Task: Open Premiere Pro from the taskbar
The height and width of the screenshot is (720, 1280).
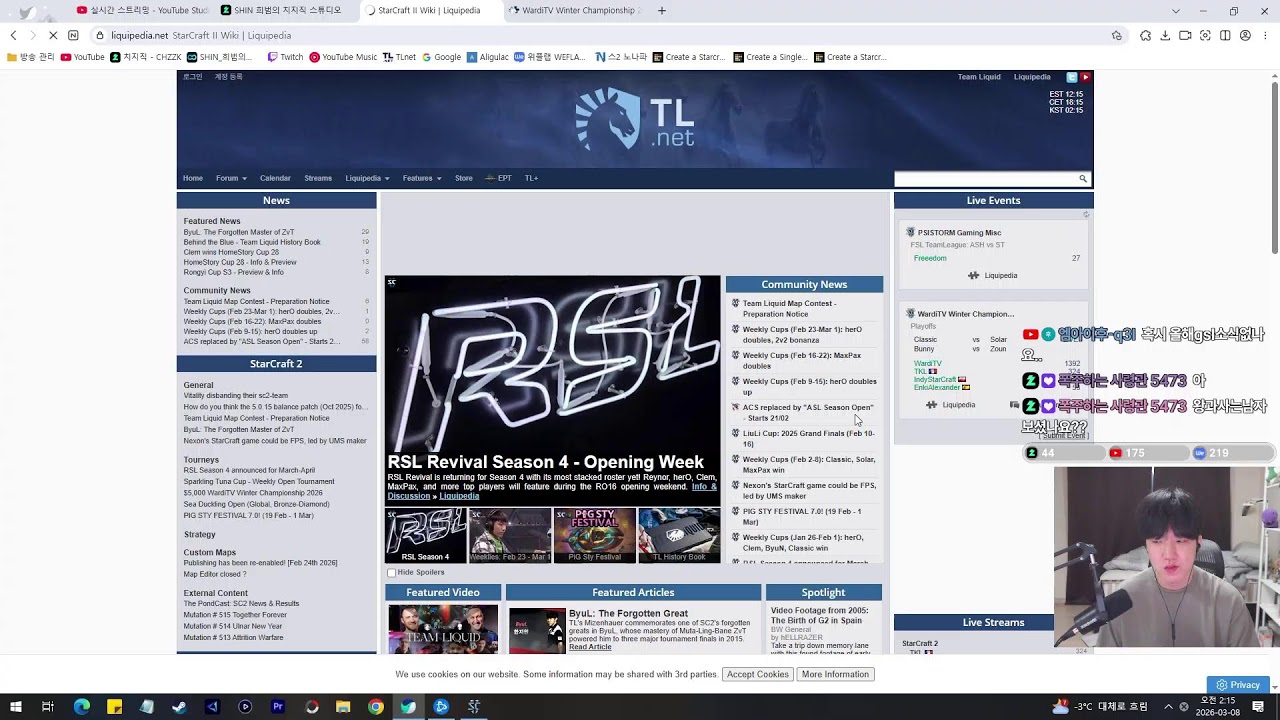Action: [278, 707]
